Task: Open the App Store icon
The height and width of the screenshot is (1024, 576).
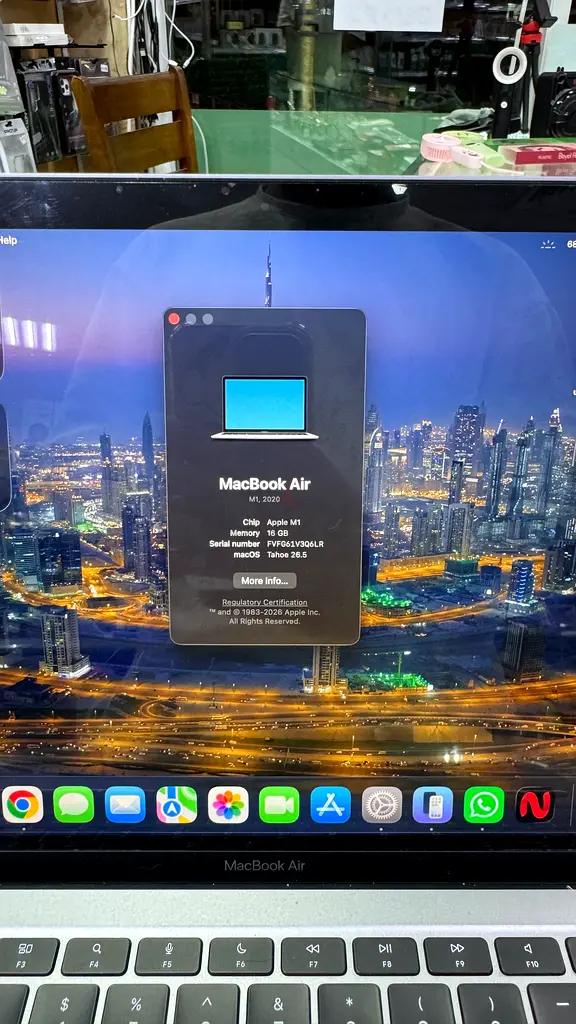Action: click(x=331, y=805)
